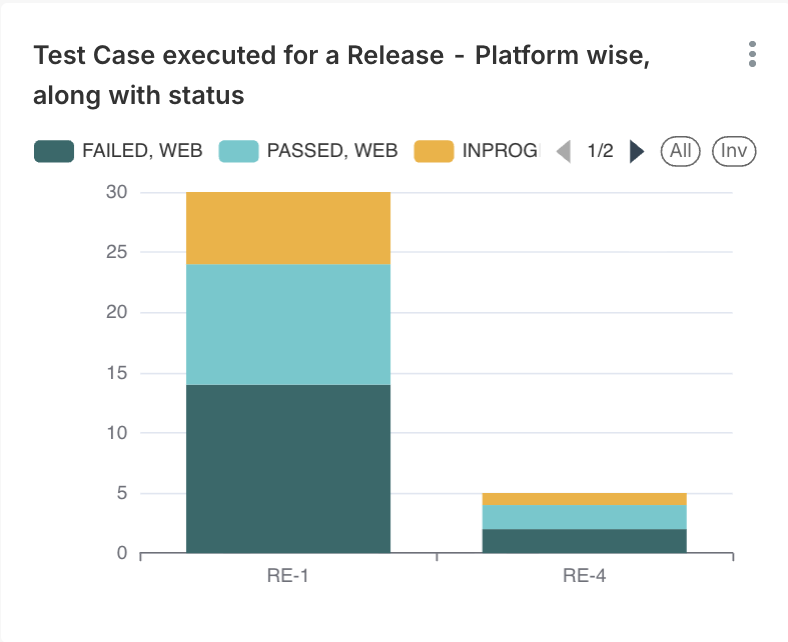Go to the previous legend page arrow
788x642 pixels.
tap(563, 152)
